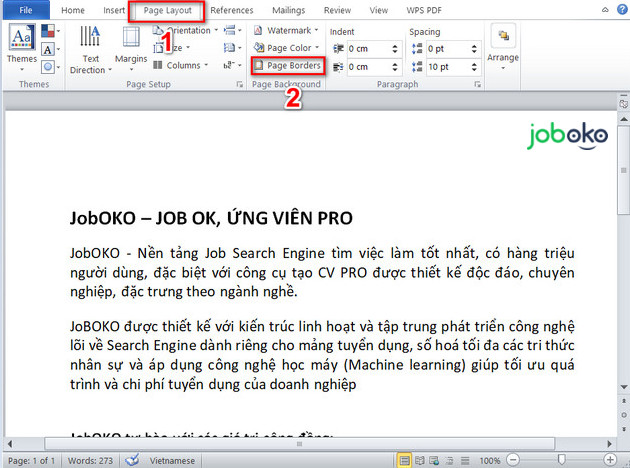Image resolution: width=630 pixels, height=468 pixels.
Task: Minimize the ribbon with the caret icon
Action: [605, 10]
